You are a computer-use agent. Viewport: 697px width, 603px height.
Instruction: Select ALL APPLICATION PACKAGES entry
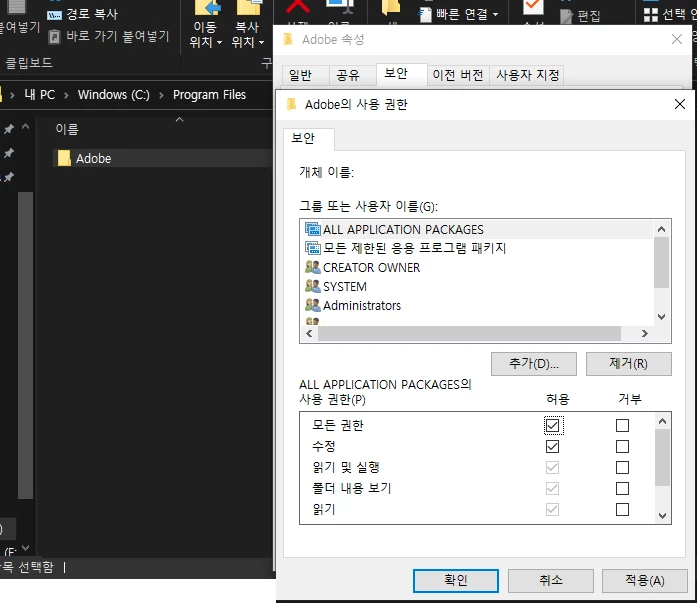click(x=477, y=229)
